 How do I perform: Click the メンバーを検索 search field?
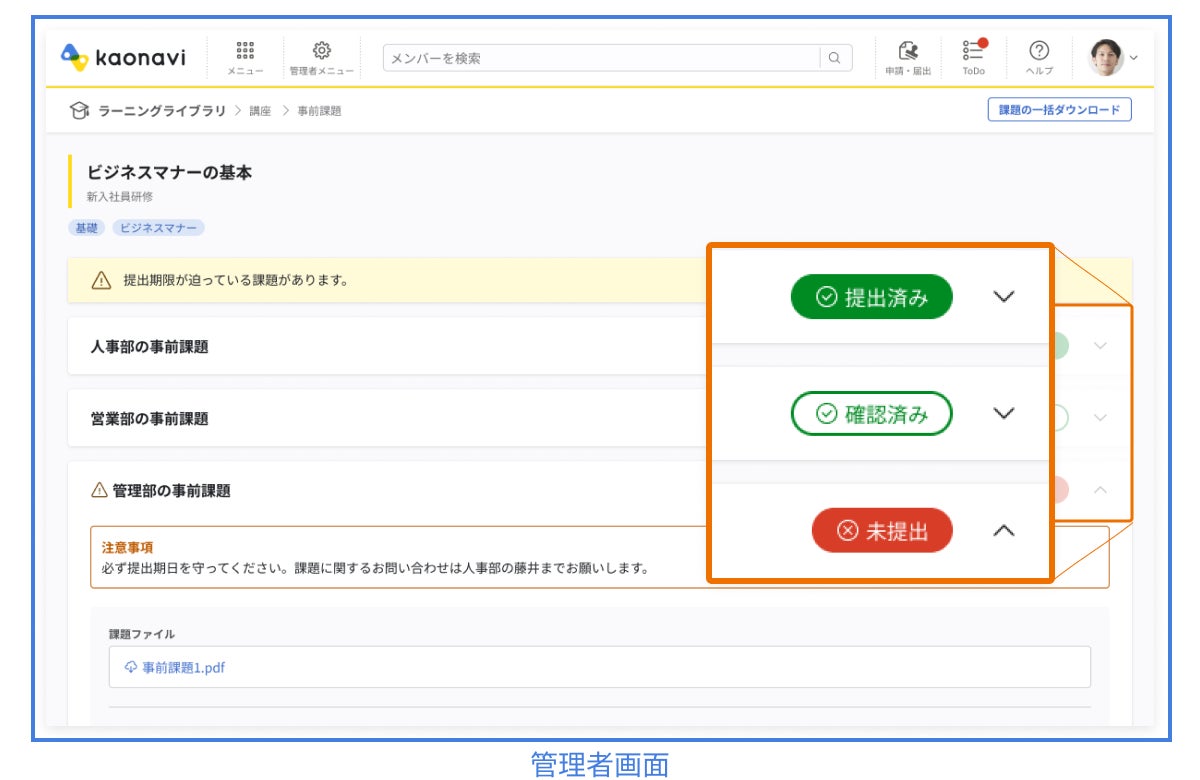pos(602,58)
